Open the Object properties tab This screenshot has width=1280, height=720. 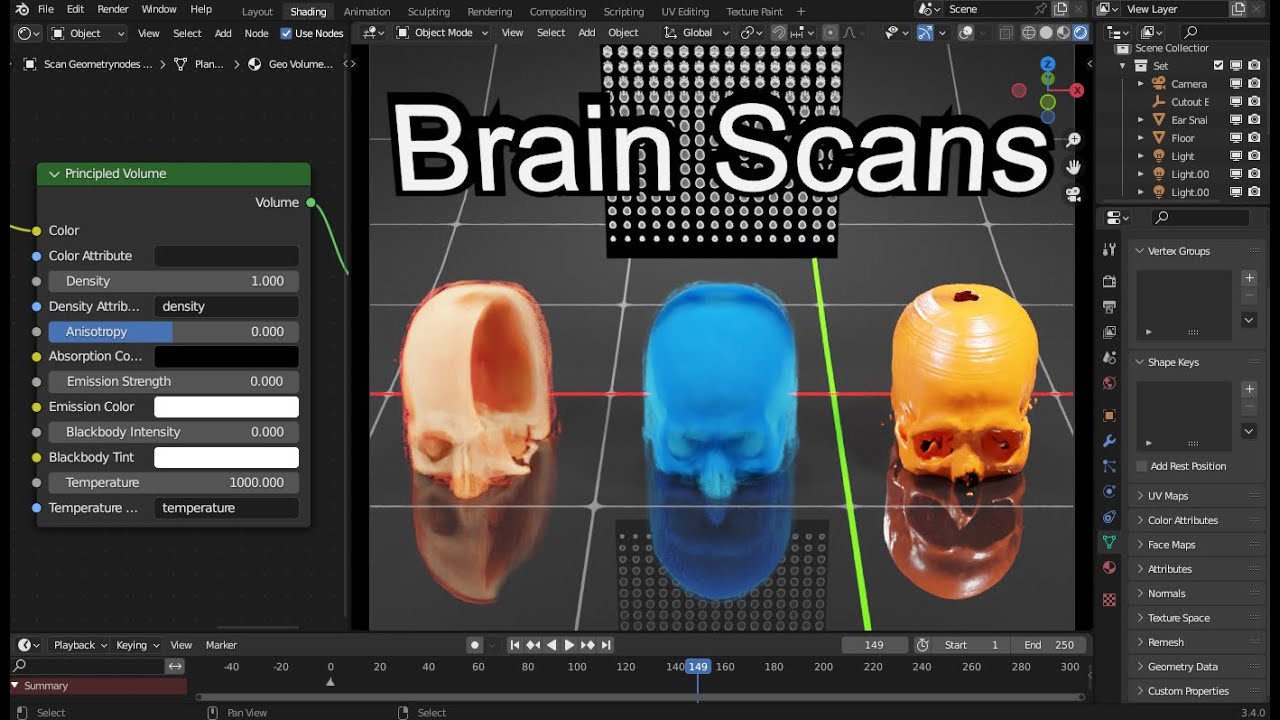[x=1109, y=415]
